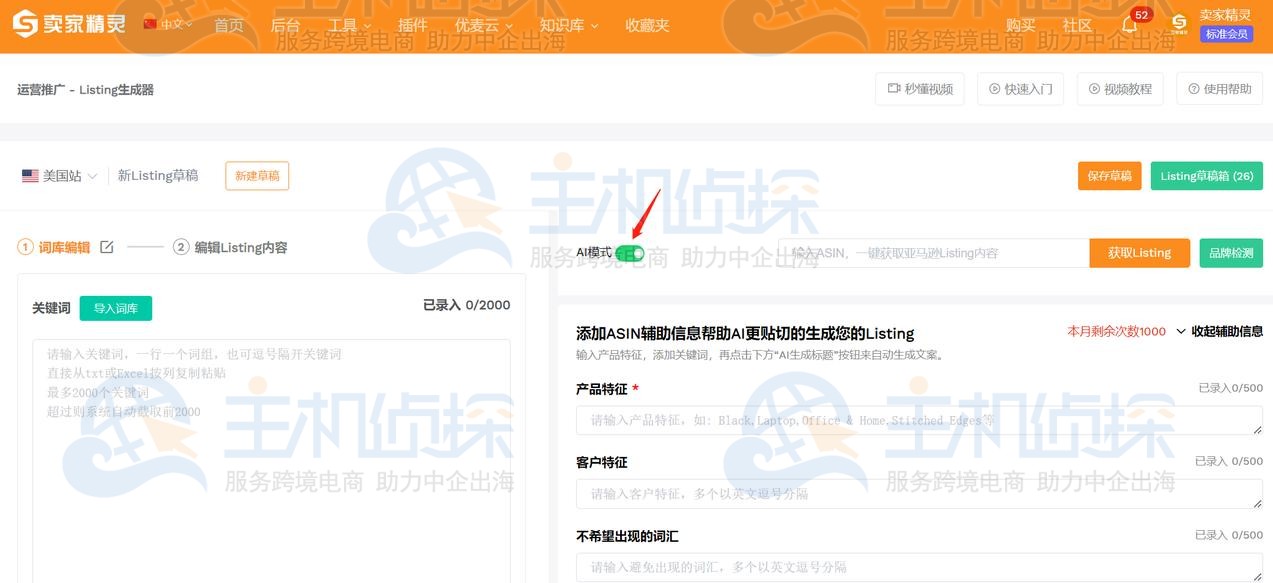
Task: Click 运营推广 - Listing生成器 breadcrumb
Action: (x=85, y=90)
